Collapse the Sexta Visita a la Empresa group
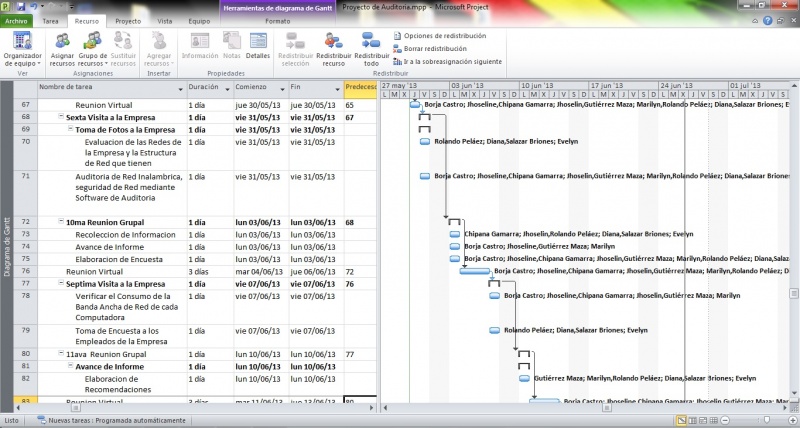Screen dimensions: 800x428 pyautogui.click(x=61, y=117)
